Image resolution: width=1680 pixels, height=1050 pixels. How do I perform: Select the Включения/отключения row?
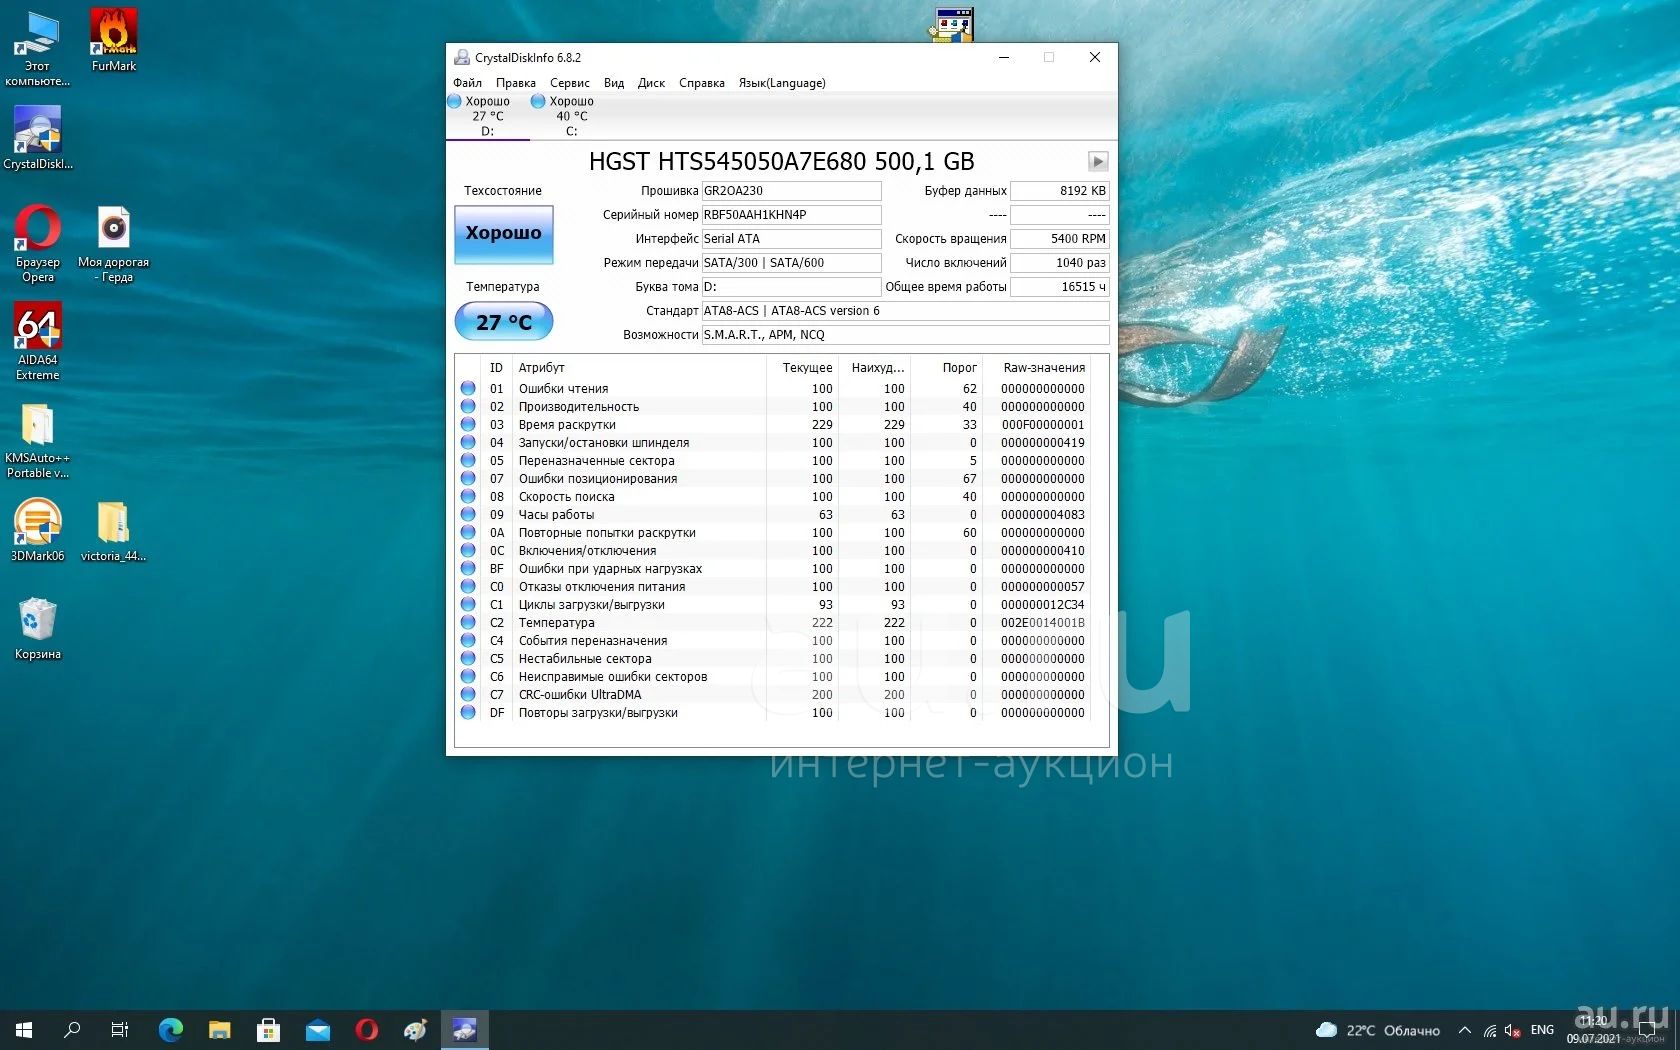pos(774,551)
